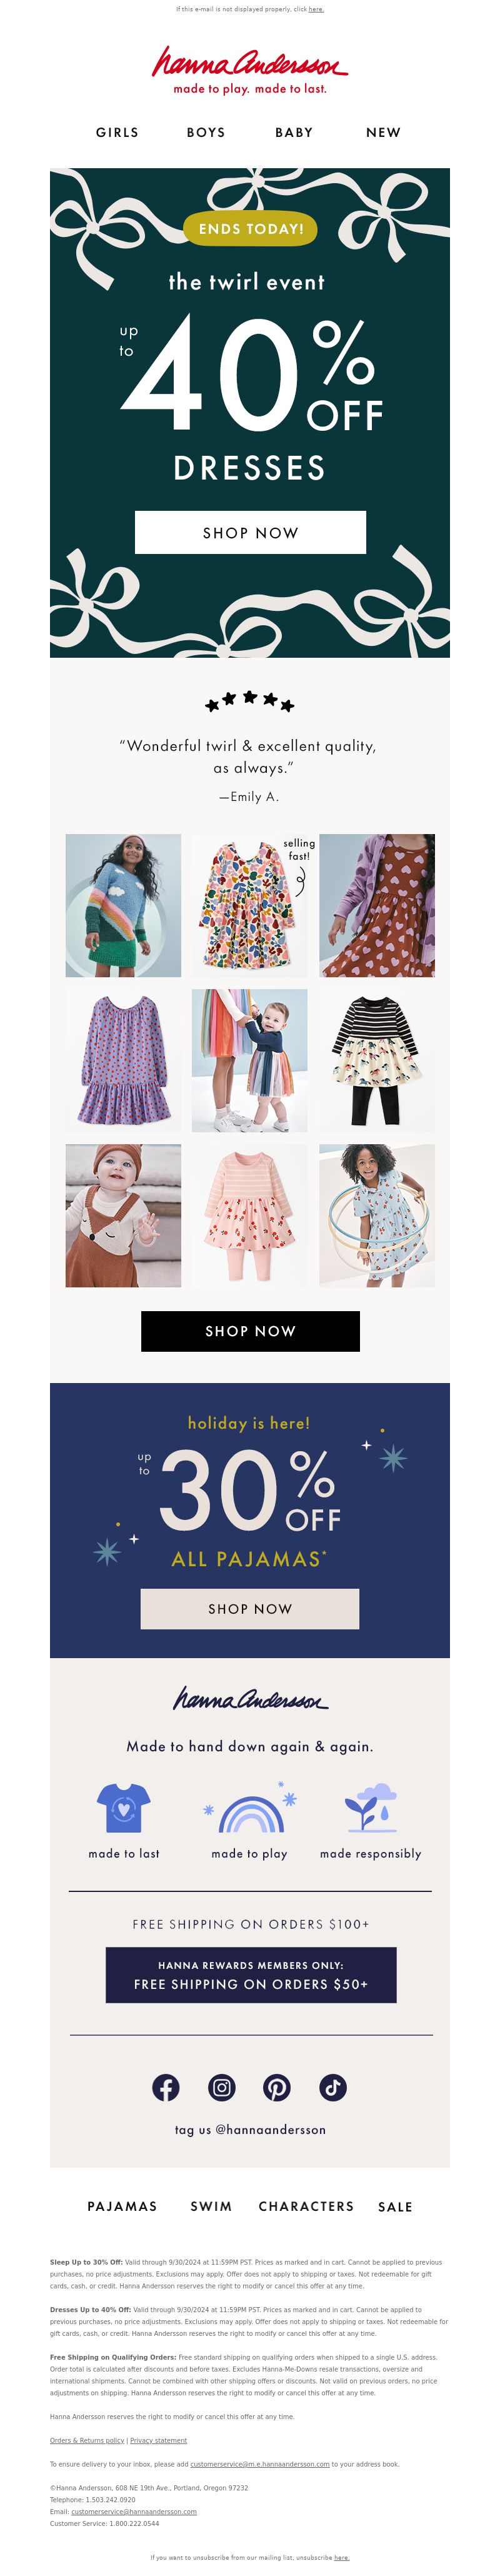Open the Facebook social icon
The image size is (500, 2576).
166,2087
